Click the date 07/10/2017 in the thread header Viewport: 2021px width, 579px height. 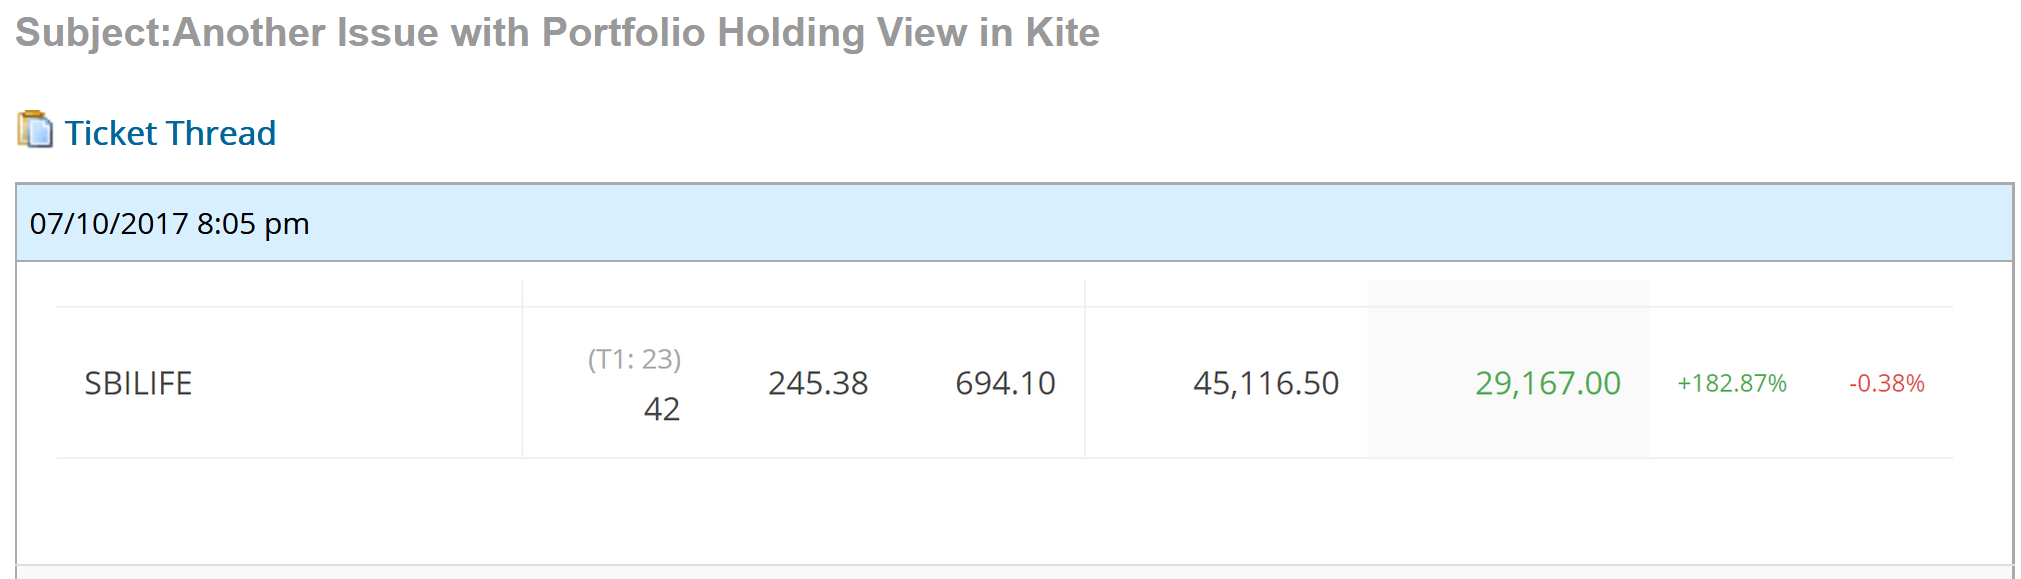tap(109, 223)
